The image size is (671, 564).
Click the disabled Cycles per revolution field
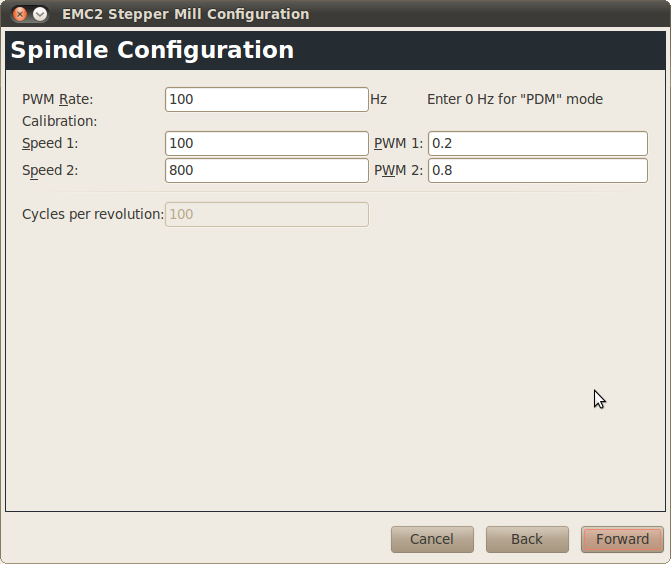[267, 214]
